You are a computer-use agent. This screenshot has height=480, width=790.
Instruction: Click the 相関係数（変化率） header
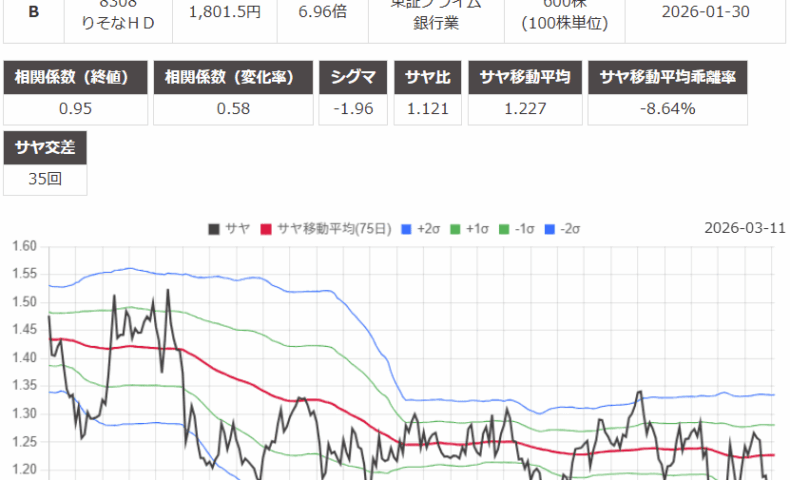[x=233, y=77]
